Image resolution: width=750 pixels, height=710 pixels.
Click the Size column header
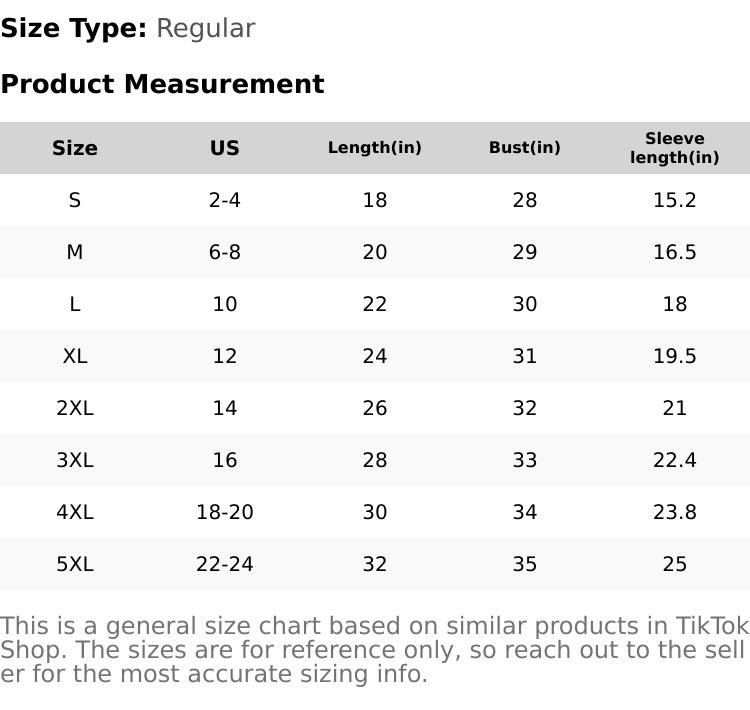(x=75, y=148)
